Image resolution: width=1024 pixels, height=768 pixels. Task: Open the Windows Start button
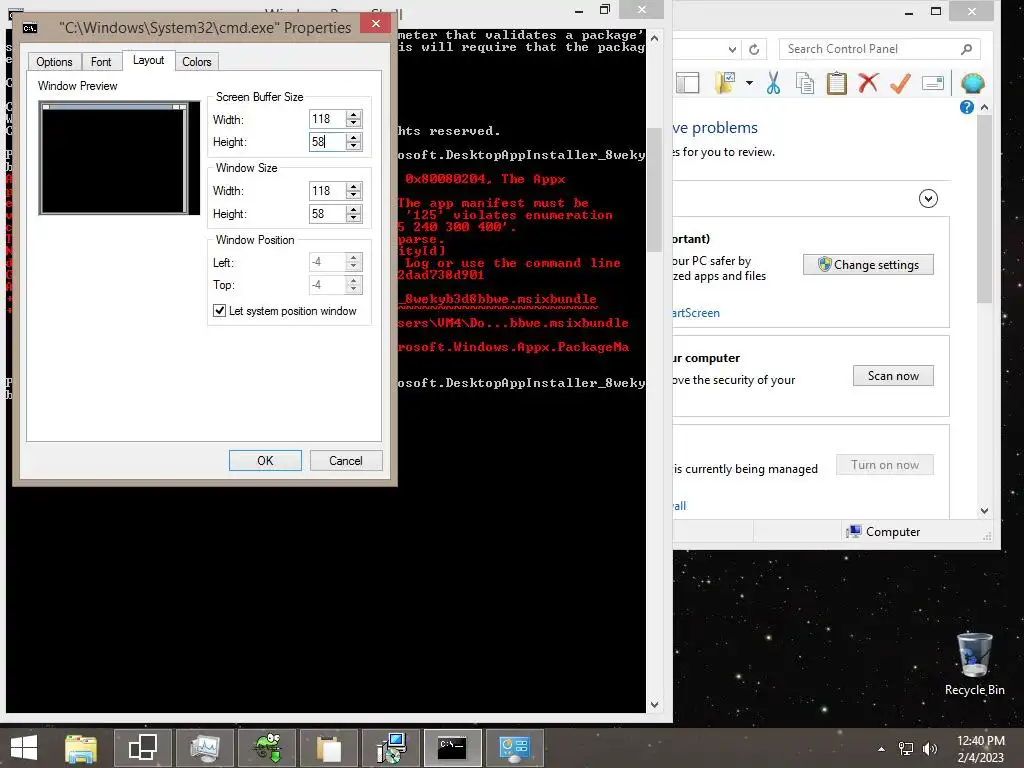coord(24,748)
